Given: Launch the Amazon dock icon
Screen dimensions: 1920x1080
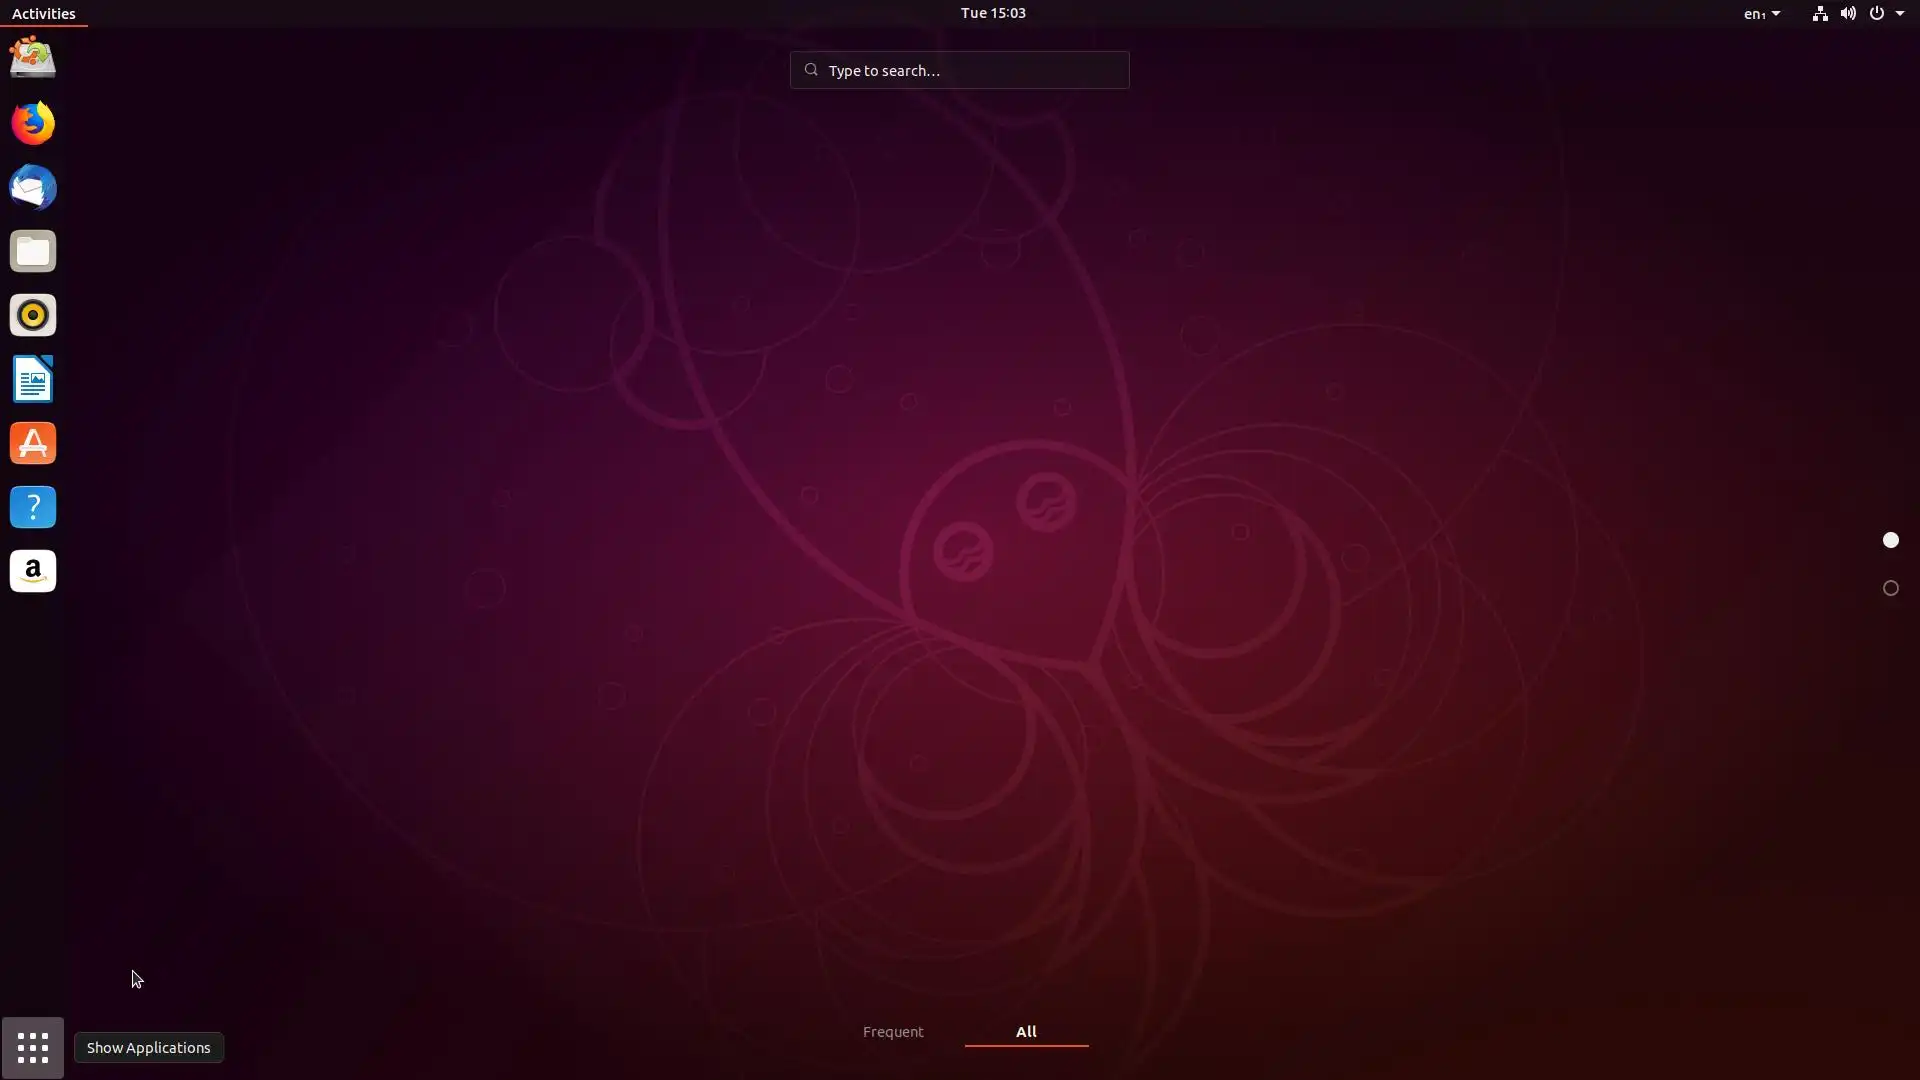Looking at the screenshot, I should (x=33, y=571).
